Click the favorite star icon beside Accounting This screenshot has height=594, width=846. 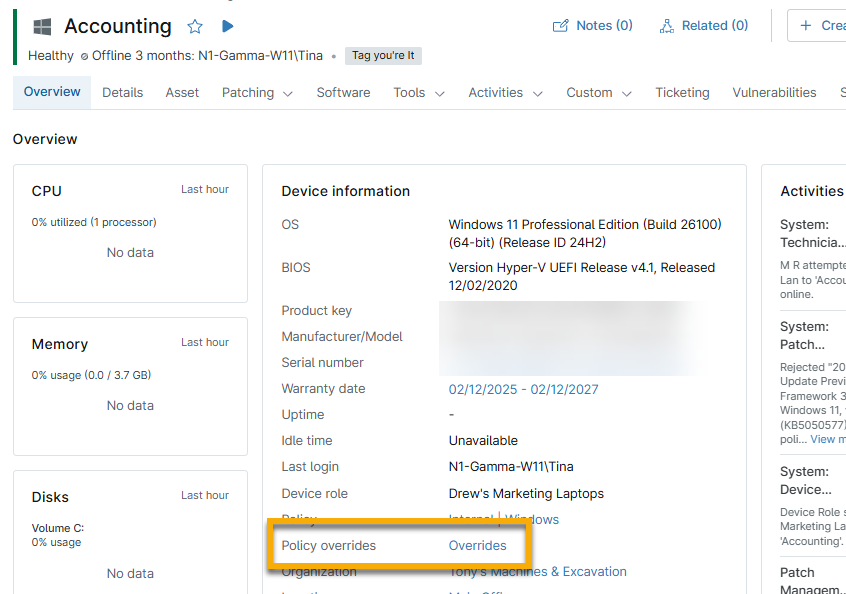[195, 26]
